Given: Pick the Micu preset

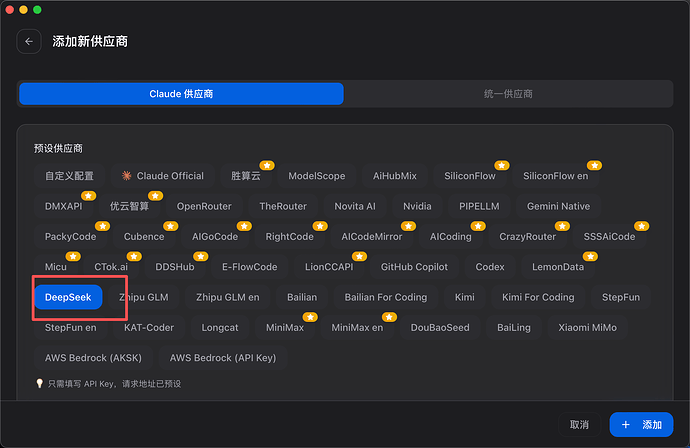Looking at the screenshot, I should coord(56,267).
